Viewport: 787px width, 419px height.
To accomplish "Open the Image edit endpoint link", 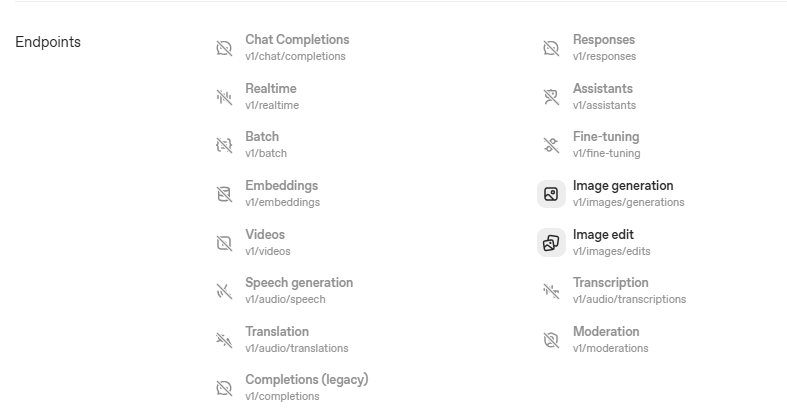I will pyautogui.click(x=603, y=235).
